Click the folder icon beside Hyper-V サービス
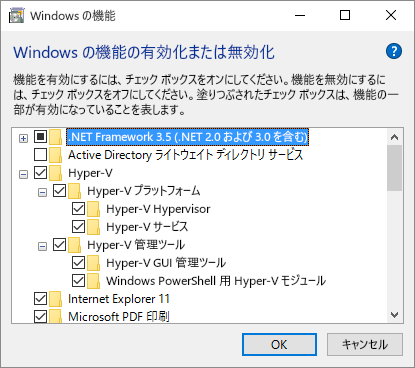Image resolution: width=415 pixels, height=368 pixels. (x=94, y=227)
